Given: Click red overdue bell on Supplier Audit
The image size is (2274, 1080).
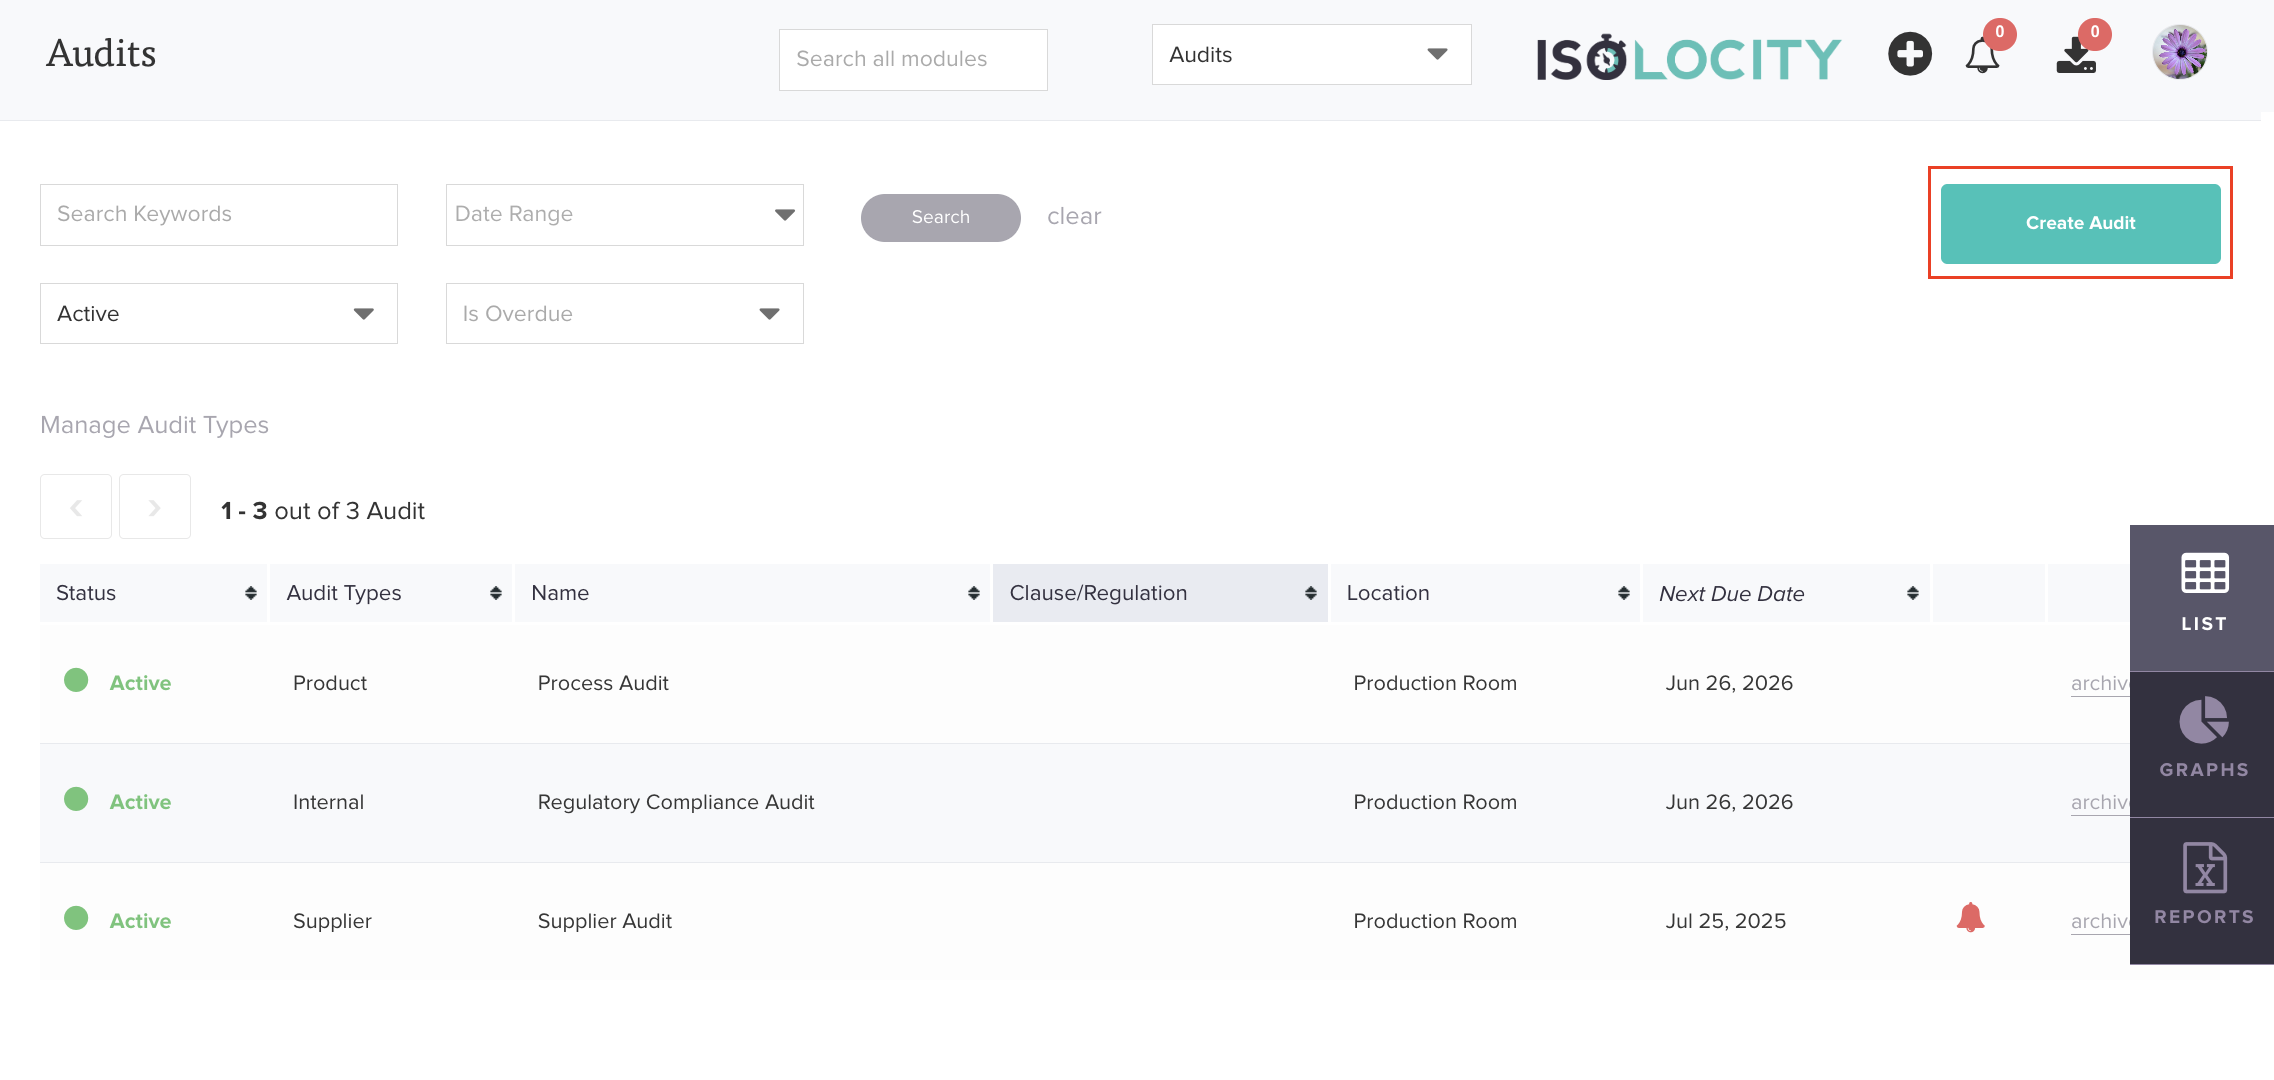Looking at the screenshot, I should click(x=1970, y=918).
